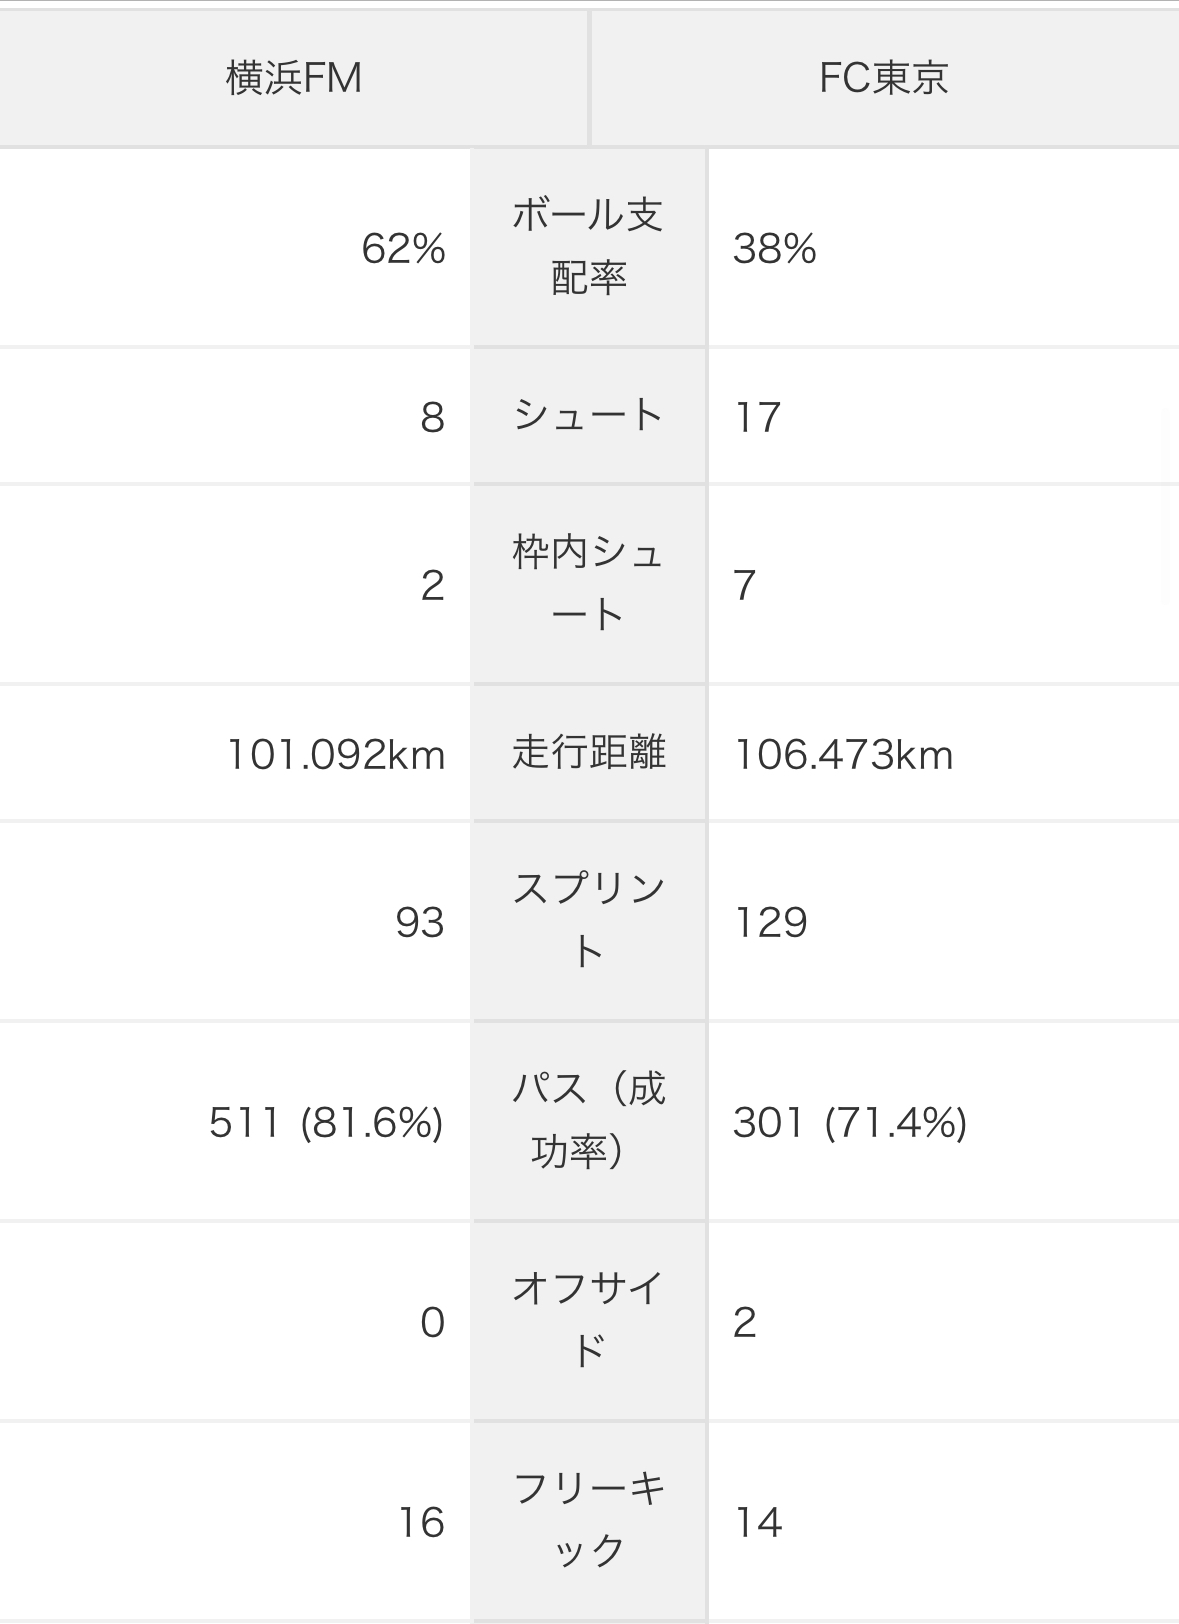This screenshot has height=1624, width=1179.
Task: Click the ボール支配率 stat label
Action: click(x=588, y=246)
